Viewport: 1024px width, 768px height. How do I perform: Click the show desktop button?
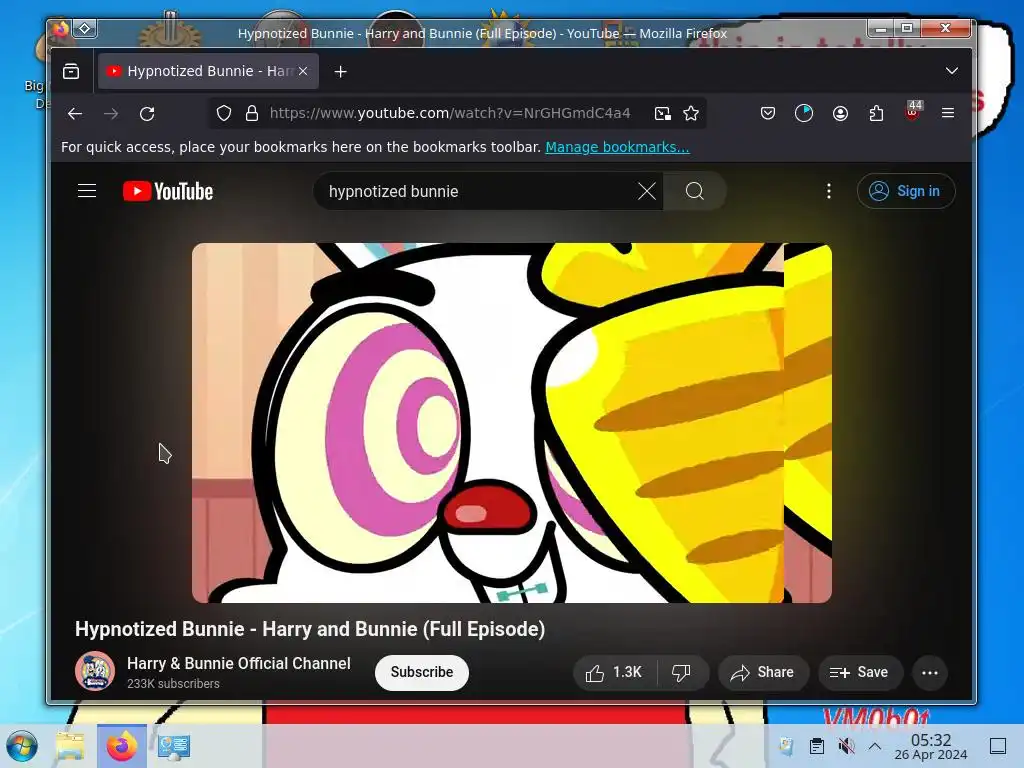[998, 746]
